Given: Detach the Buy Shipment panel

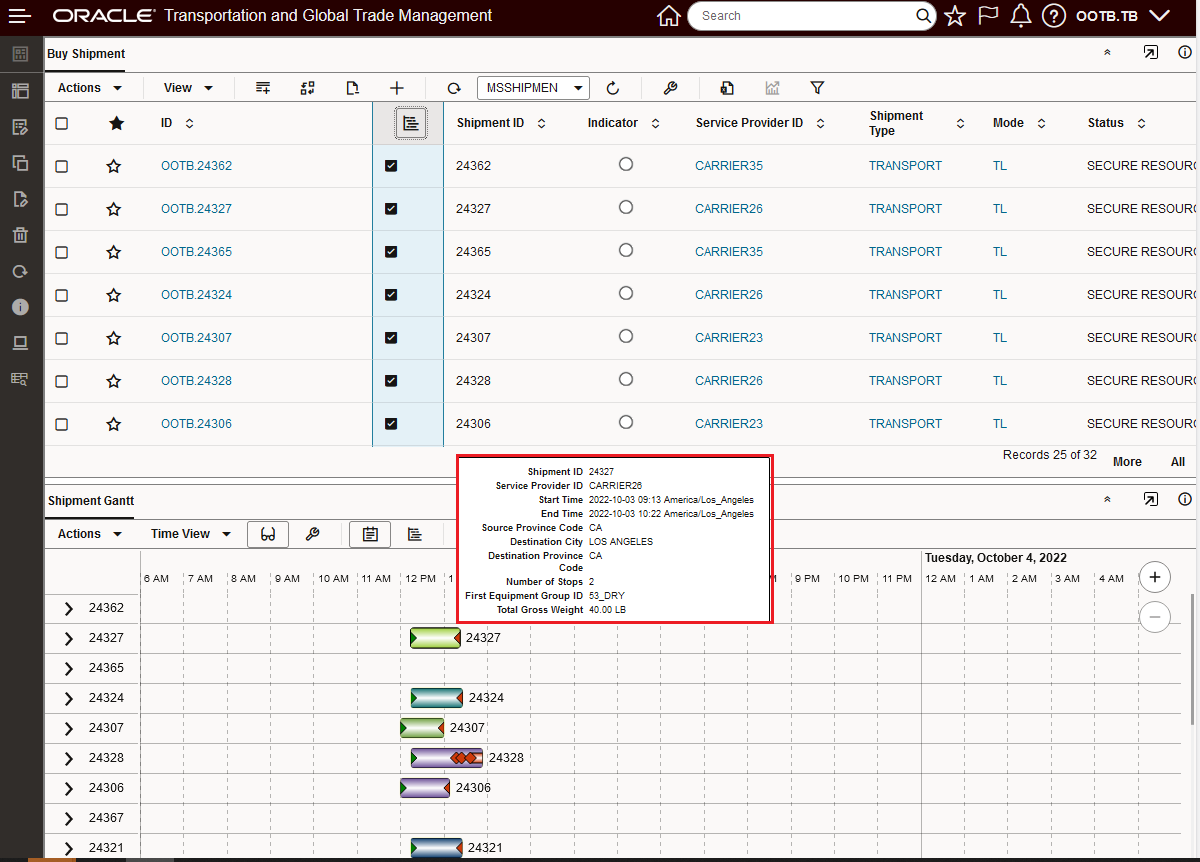Looking at the screenshot, I should click(x=1151, y=53).
